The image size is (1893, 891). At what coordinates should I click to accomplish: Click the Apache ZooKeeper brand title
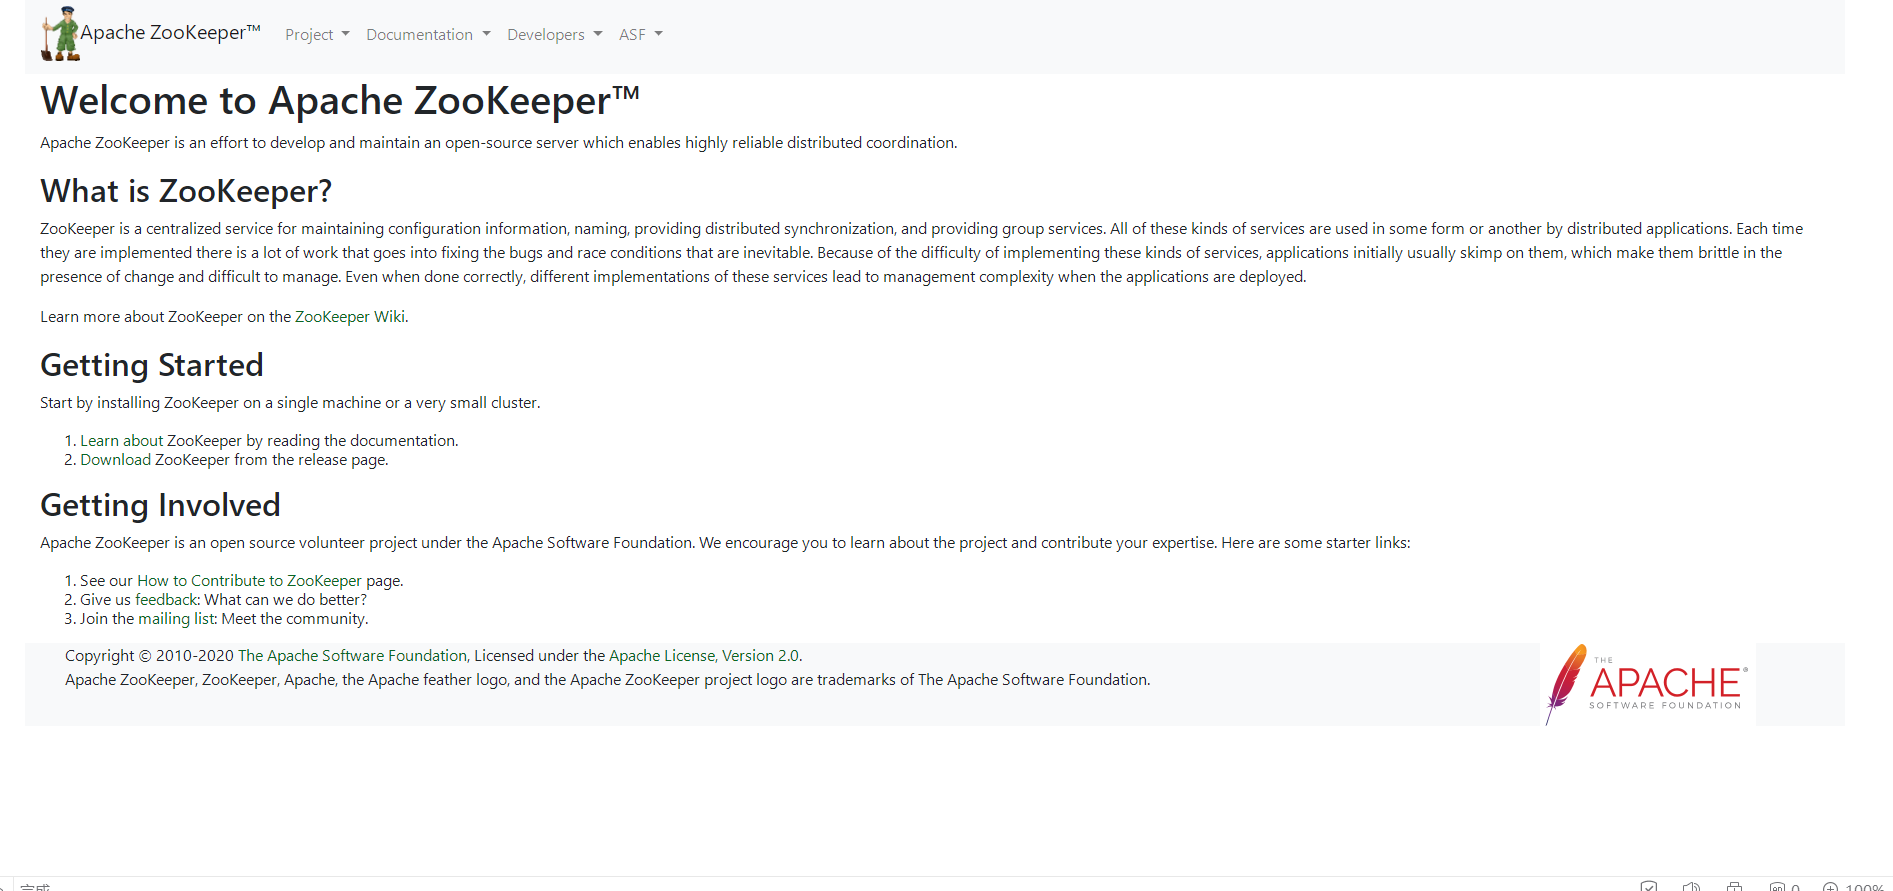point(170,32)
